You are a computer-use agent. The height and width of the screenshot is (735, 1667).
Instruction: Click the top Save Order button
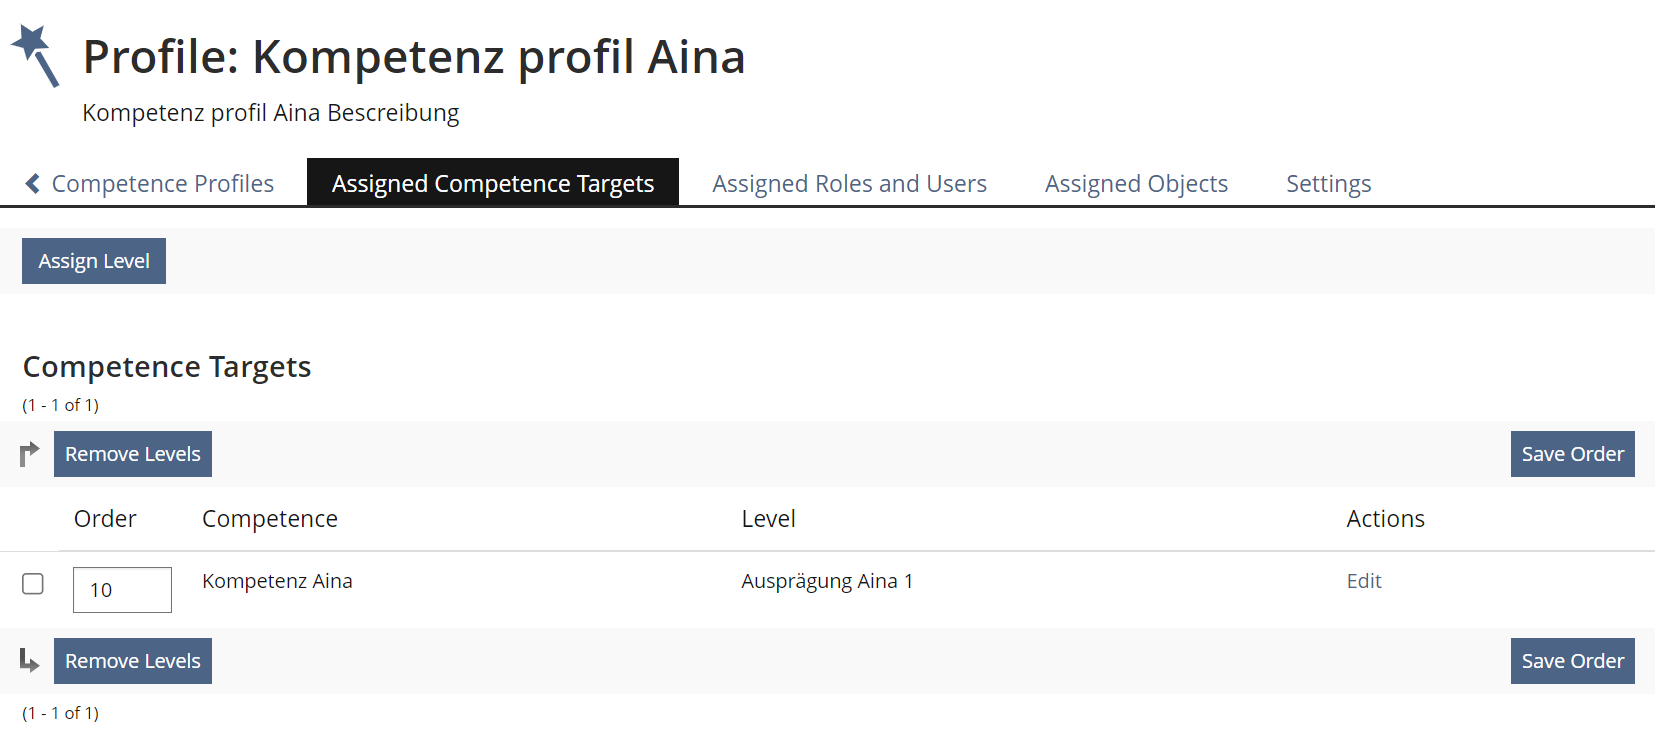click(x=1572, y=454)
